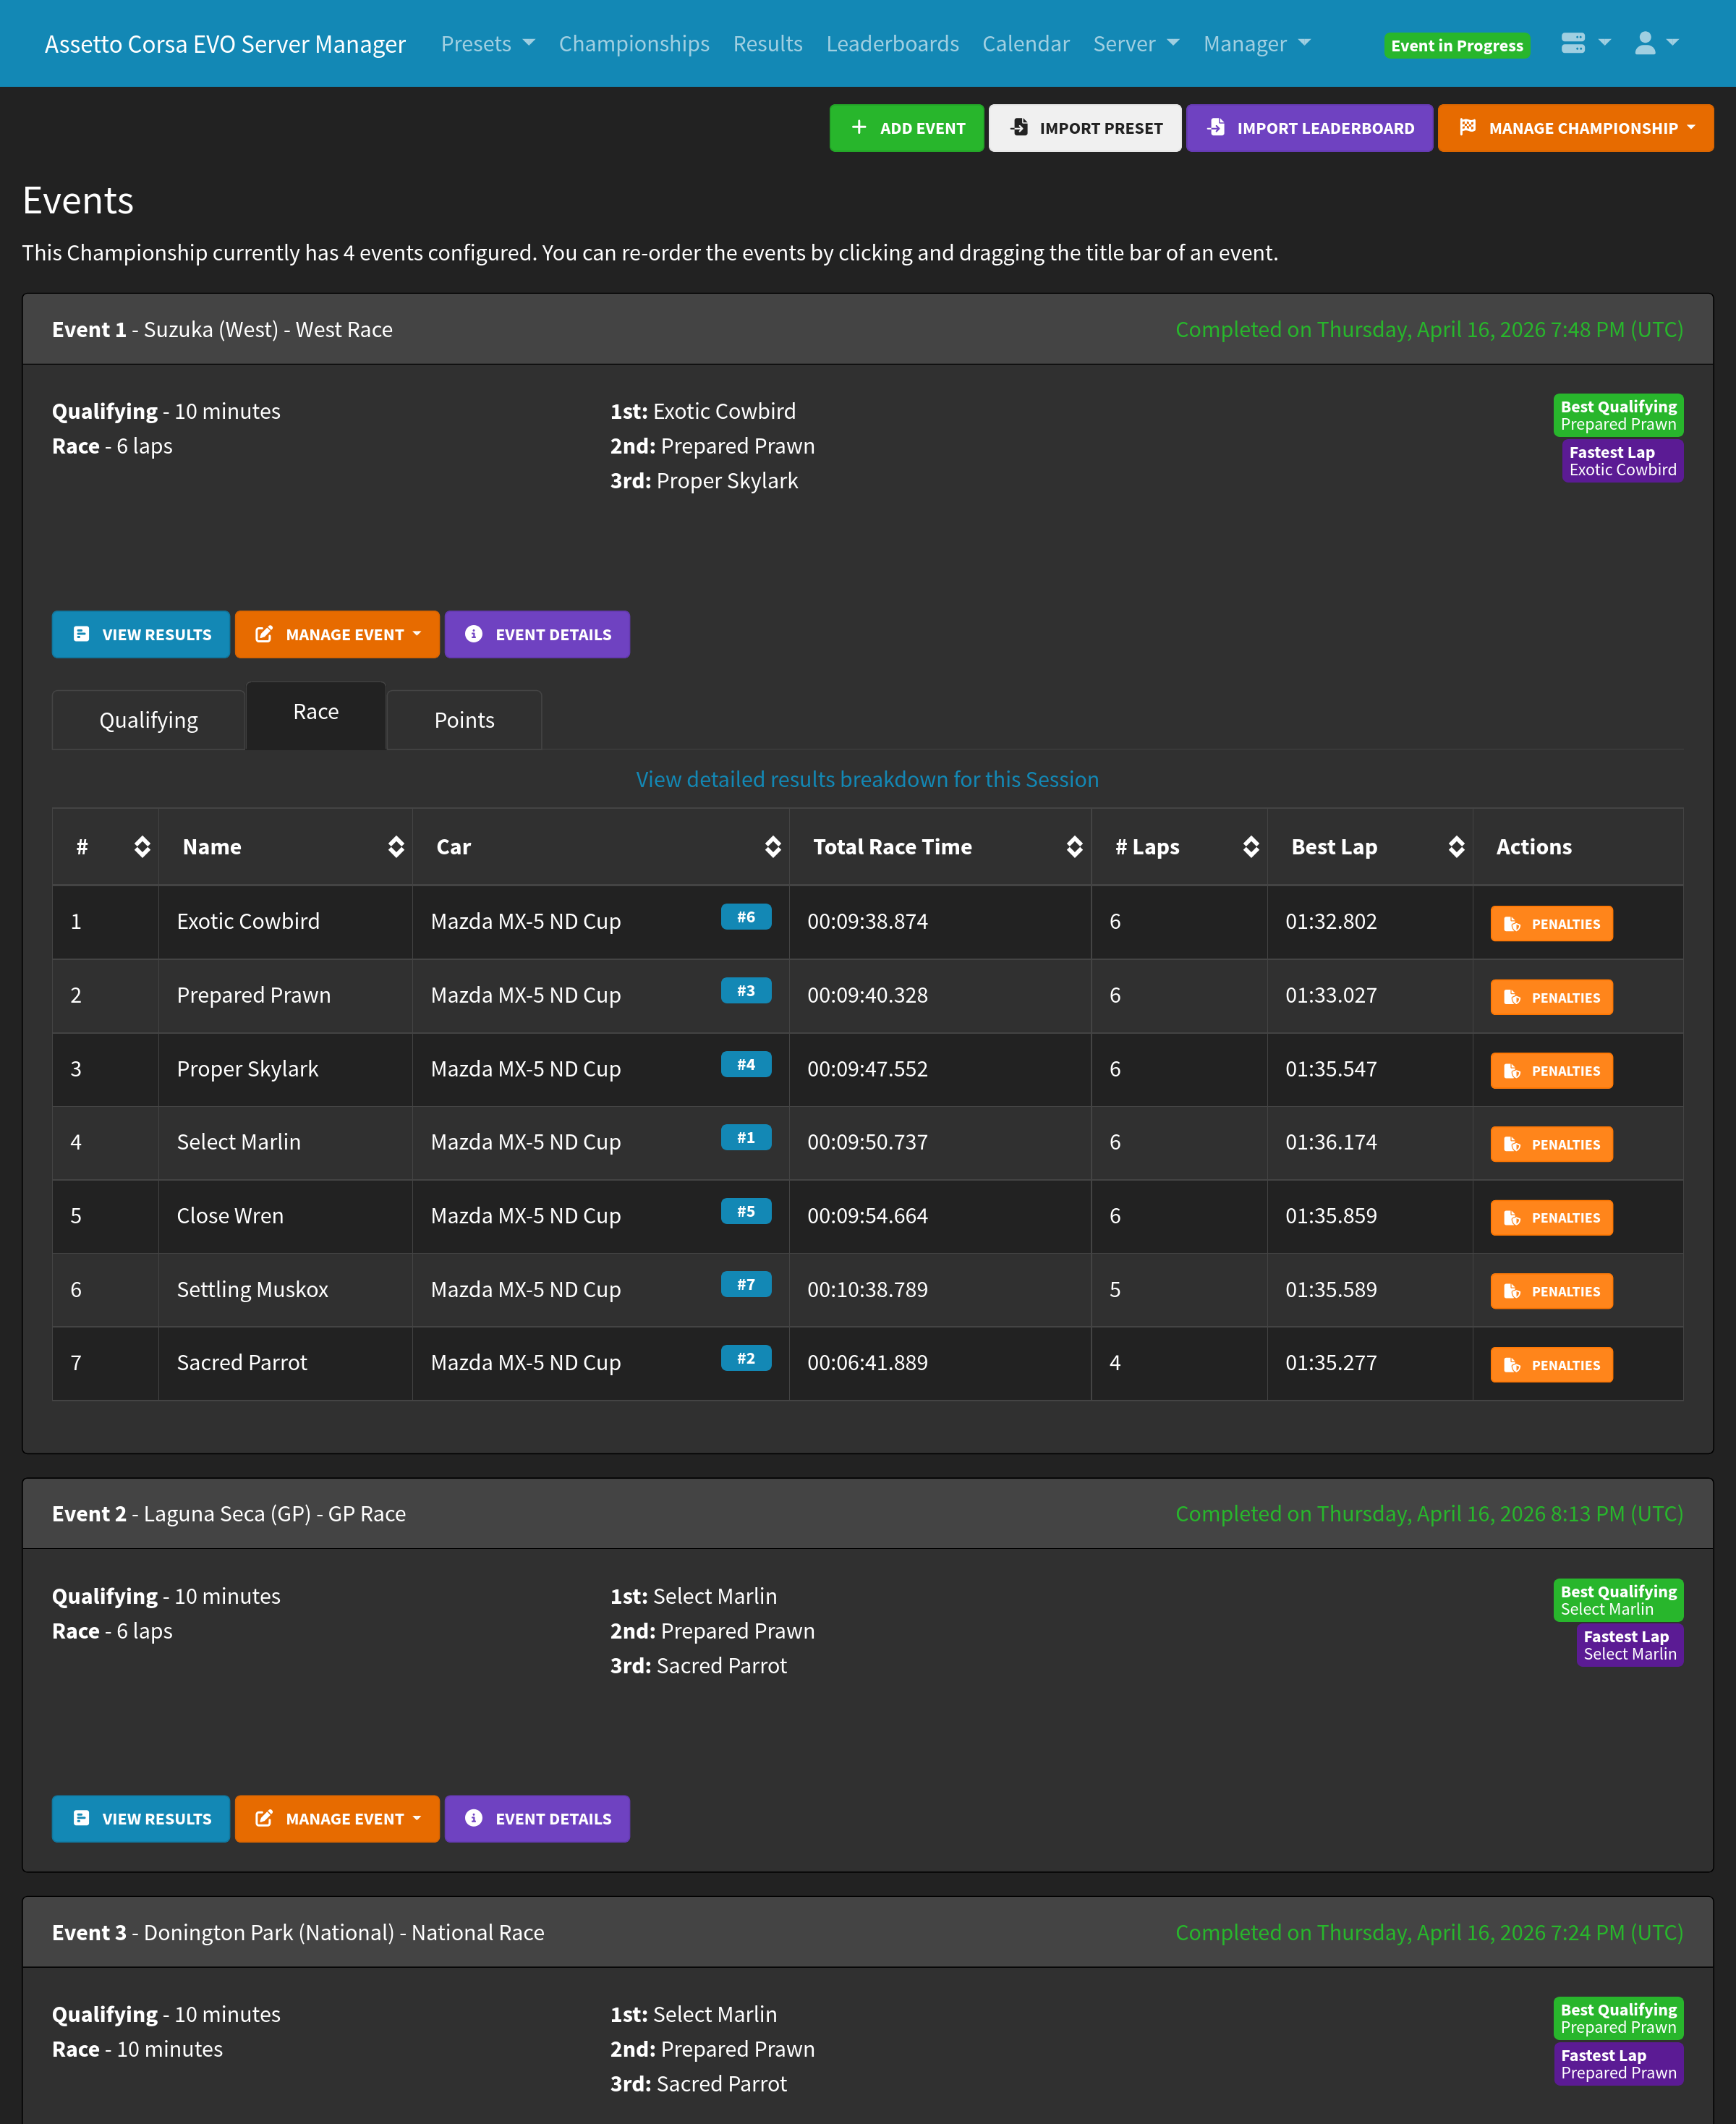This screenshot has height=2124, width=1736.
Task: Open Assetto Corsa EVO Server Manager home
Action: pyautogui.click(x=225, y=44)
